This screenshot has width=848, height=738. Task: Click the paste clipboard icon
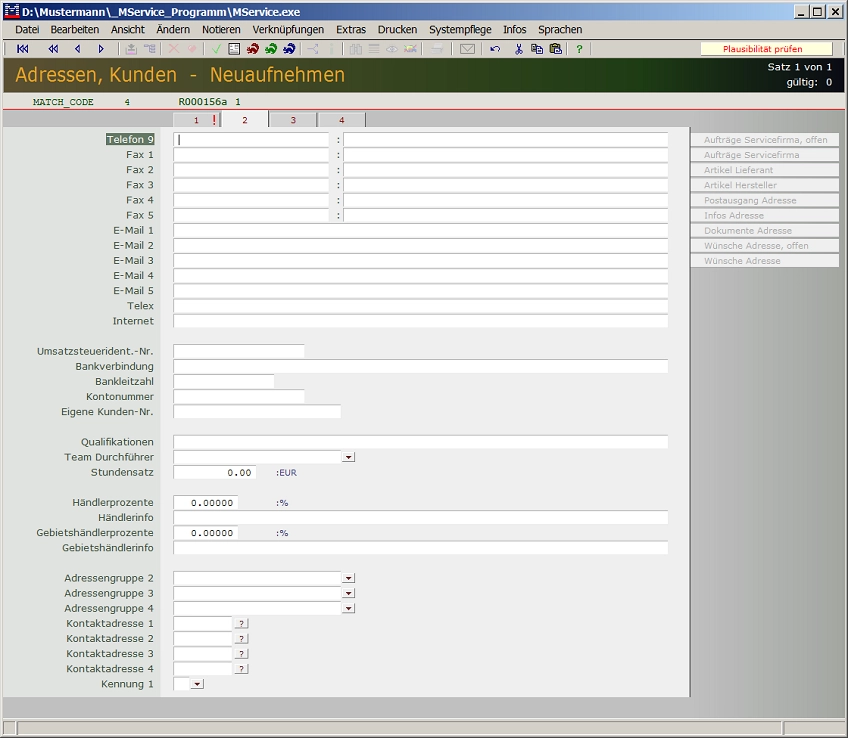pyautogui.click(x=555, y=49)
